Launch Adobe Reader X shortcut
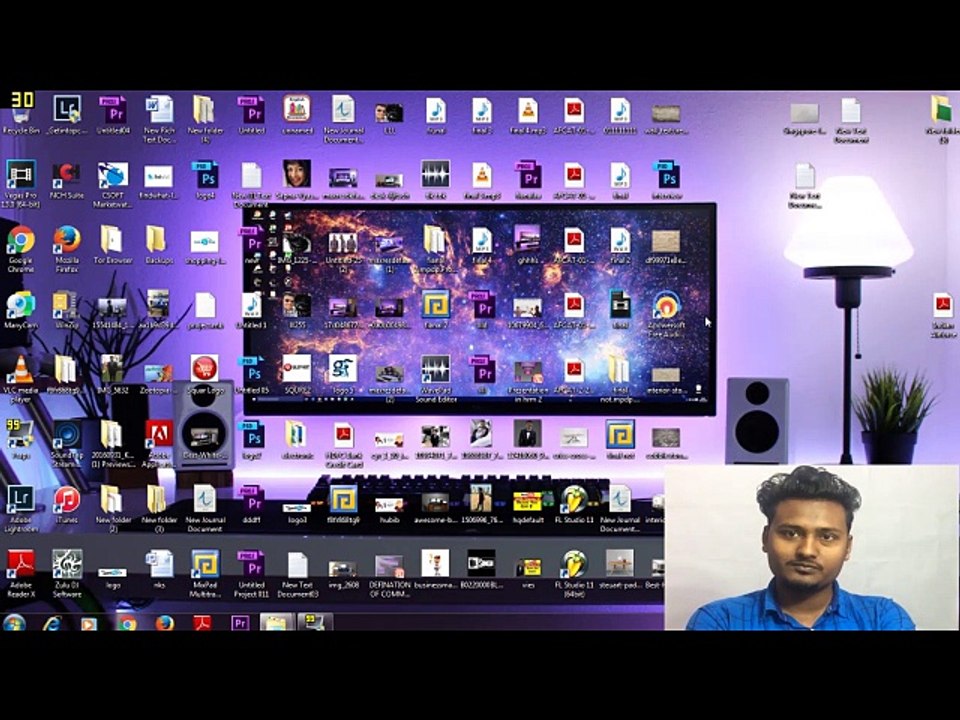 (x=21, y=573)
